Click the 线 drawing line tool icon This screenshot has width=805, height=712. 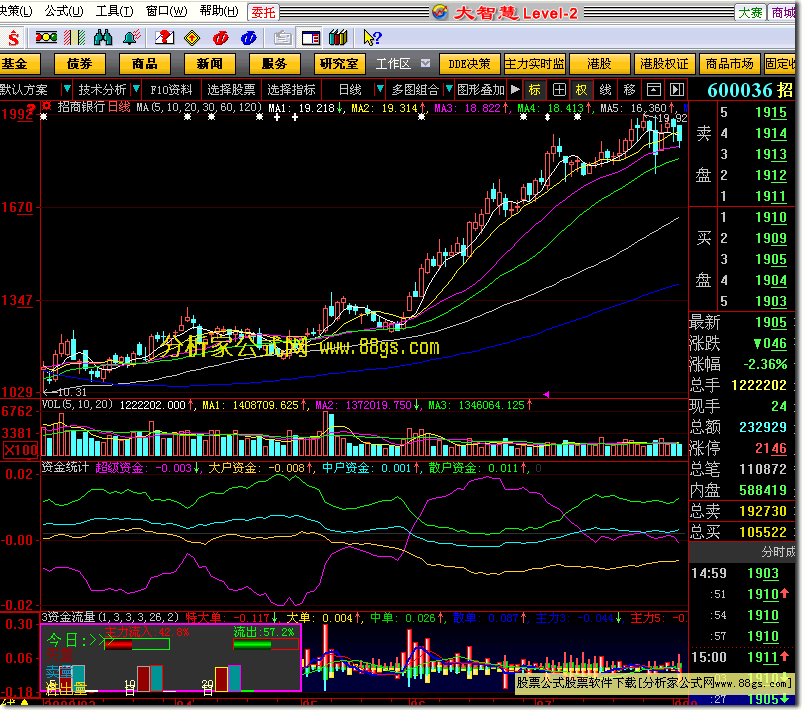(606, 90)
